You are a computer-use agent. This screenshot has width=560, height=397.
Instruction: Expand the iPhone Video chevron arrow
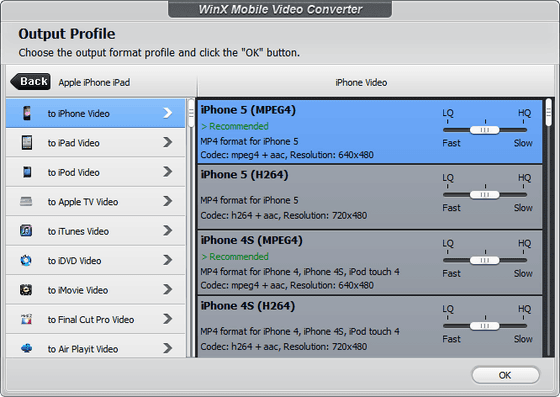coord(168,113)
